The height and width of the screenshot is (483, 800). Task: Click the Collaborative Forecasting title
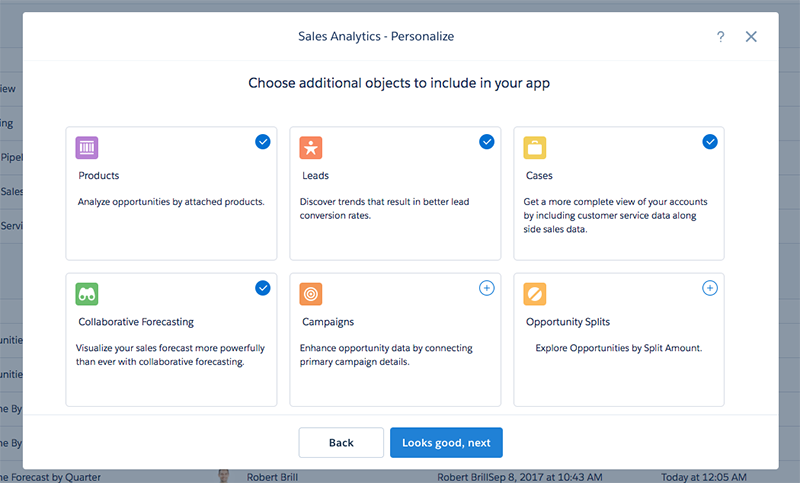136,322
